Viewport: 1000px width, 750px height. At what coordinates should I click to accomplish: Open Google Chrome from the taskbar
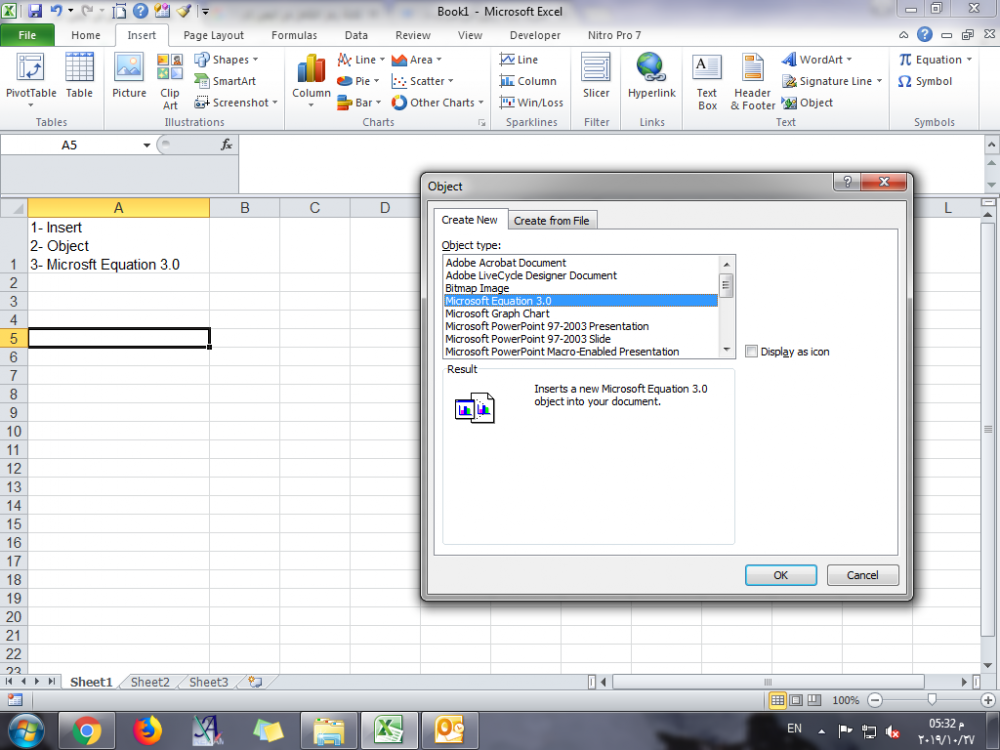click(x=87, y=731)
